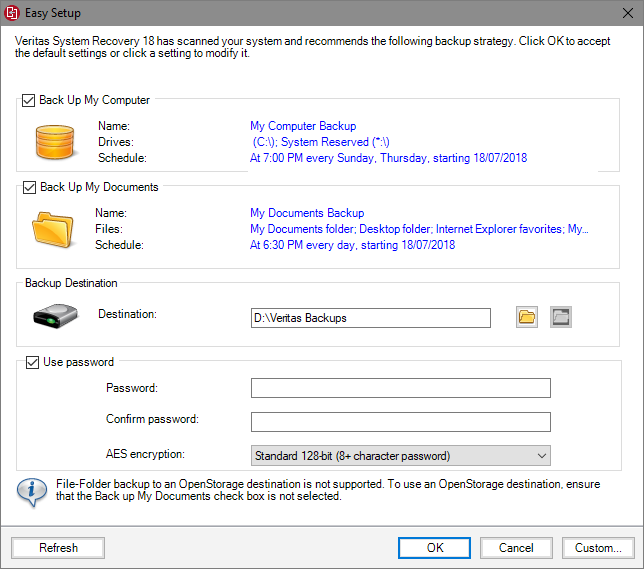Edit the My Documents folder files link
The image size is (644, 569).
419,229
